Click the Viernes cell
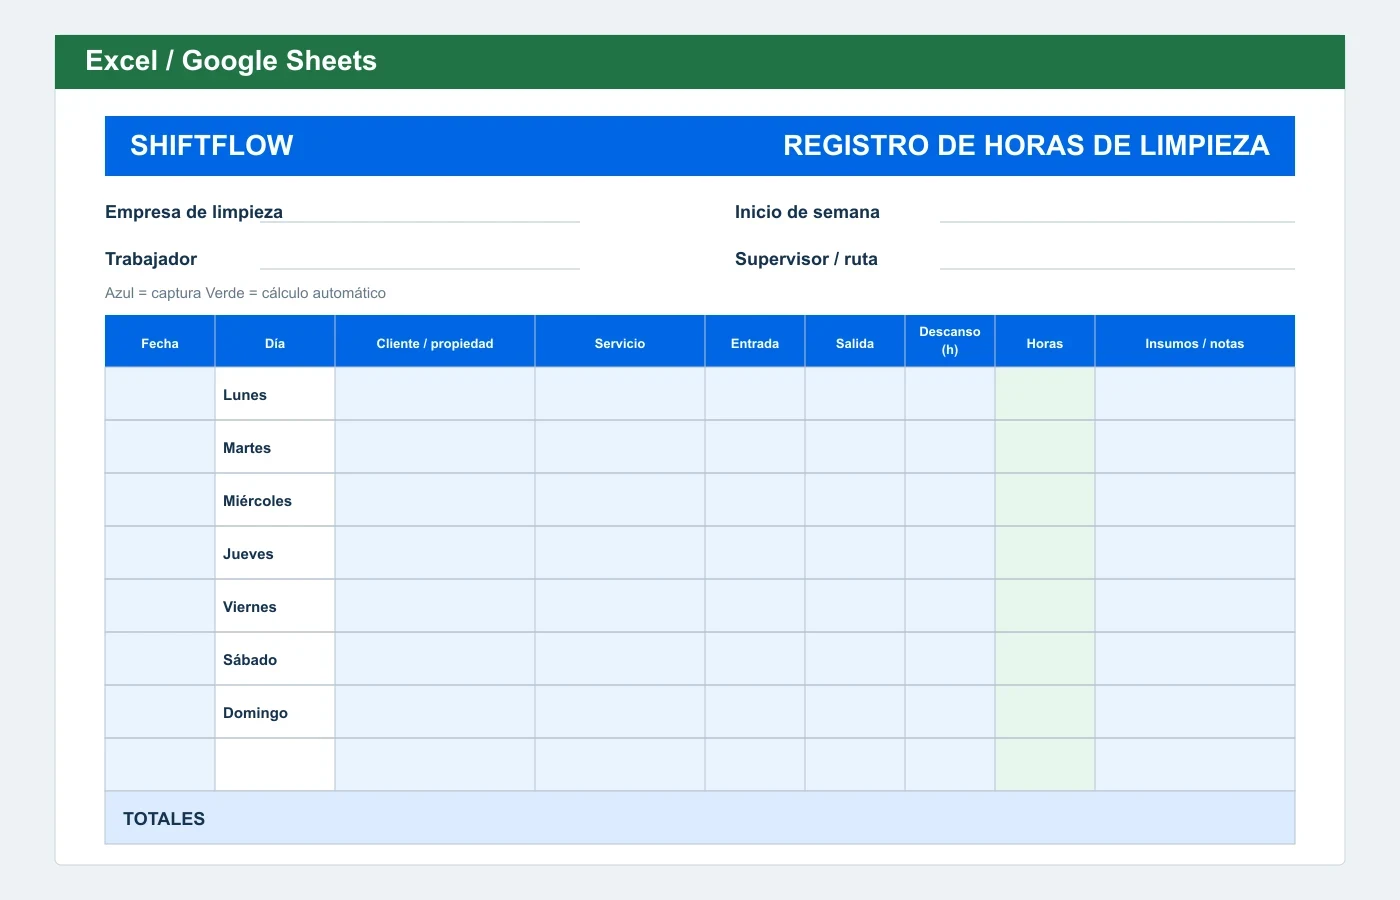Viewport: 1400px width, 900px height. click(275, 606)
